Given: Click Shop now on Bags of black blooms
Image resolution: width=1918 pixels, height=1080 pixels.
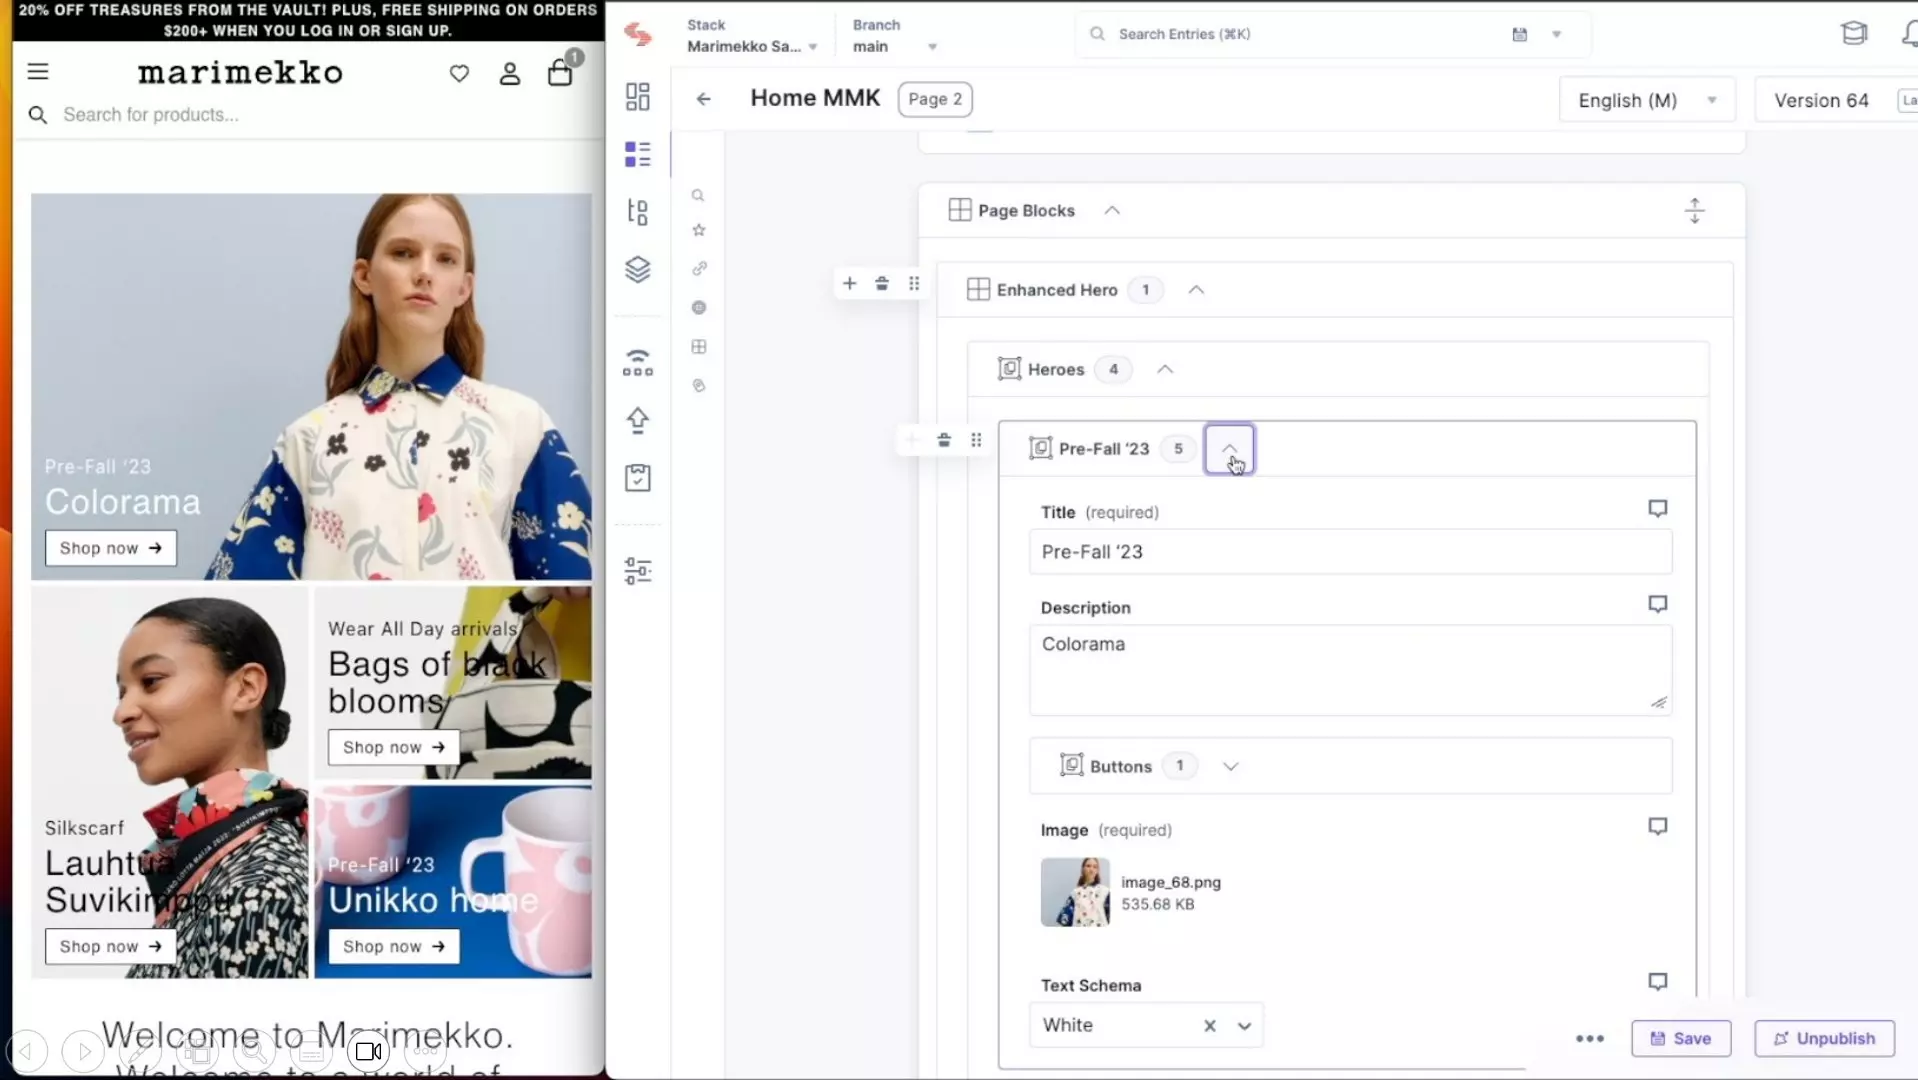Looking at the screenshot, I should 393,747.
